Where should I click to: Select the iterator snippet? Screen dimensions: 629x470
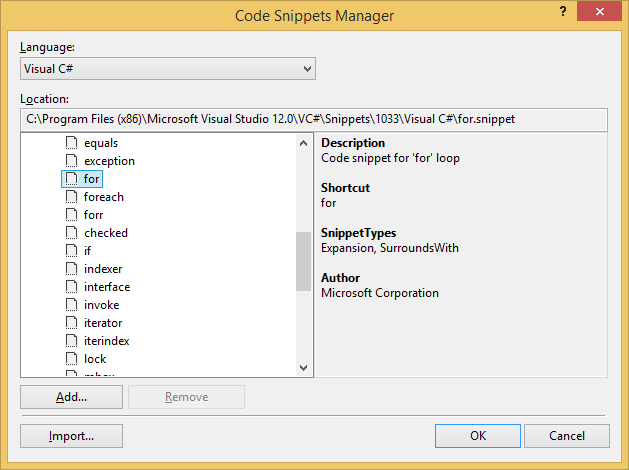103,323
